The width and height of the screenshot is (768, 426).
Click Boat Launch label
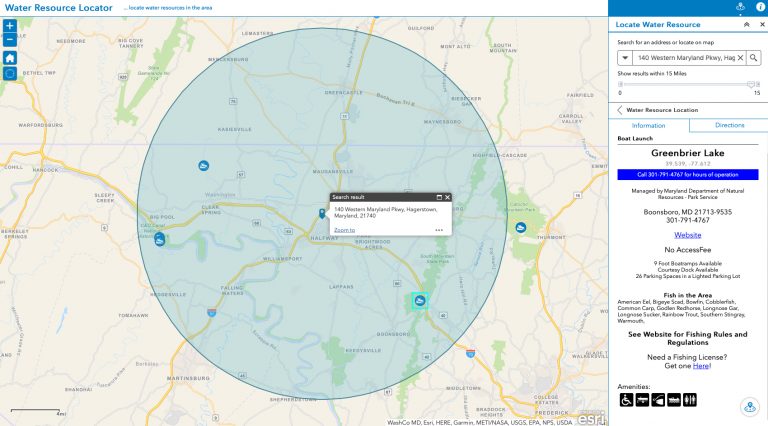635,139
